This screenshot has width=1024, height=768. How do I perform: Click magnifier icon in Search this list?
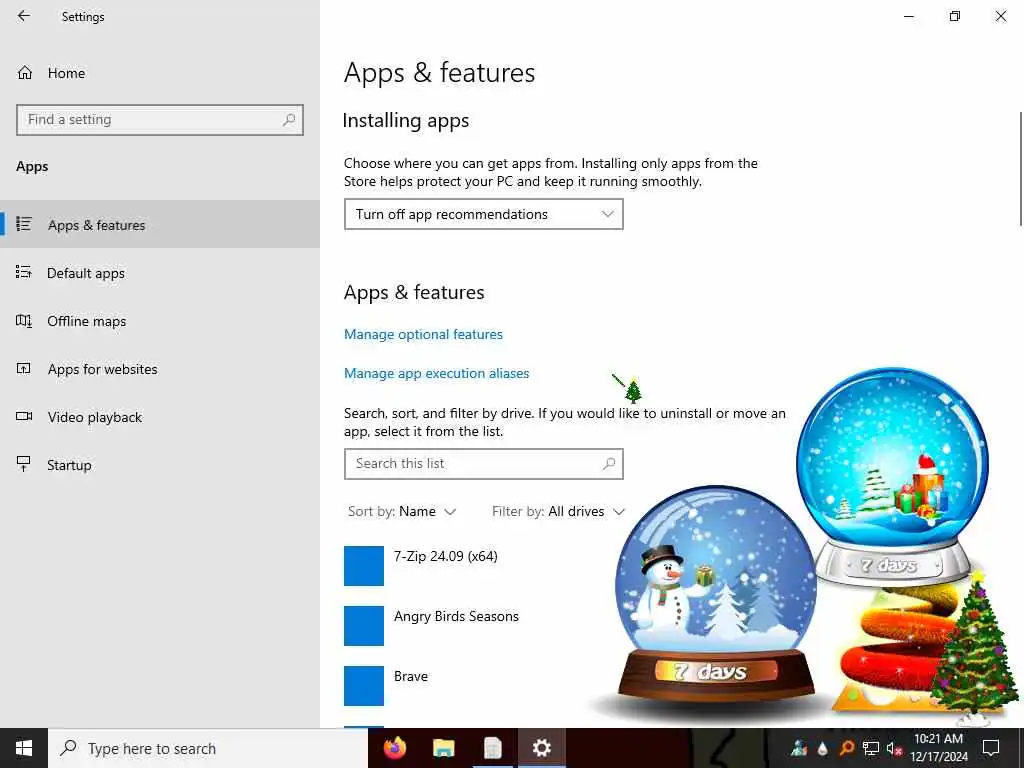[609, 464]
